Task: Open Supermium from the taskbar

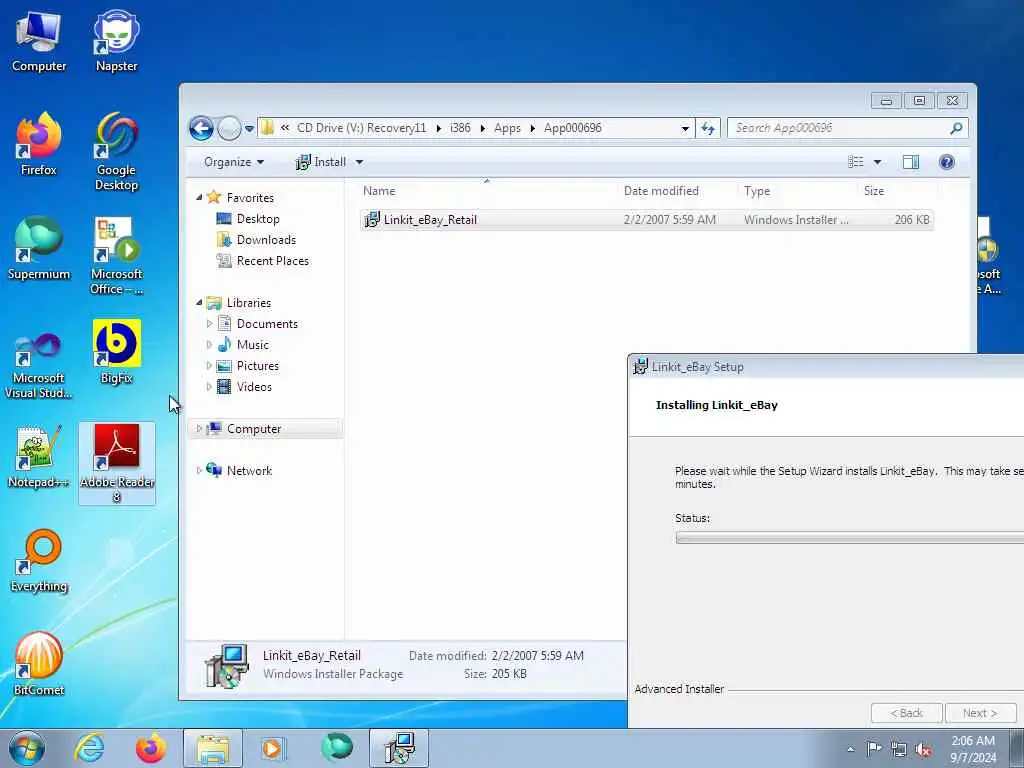Action: 336,747
